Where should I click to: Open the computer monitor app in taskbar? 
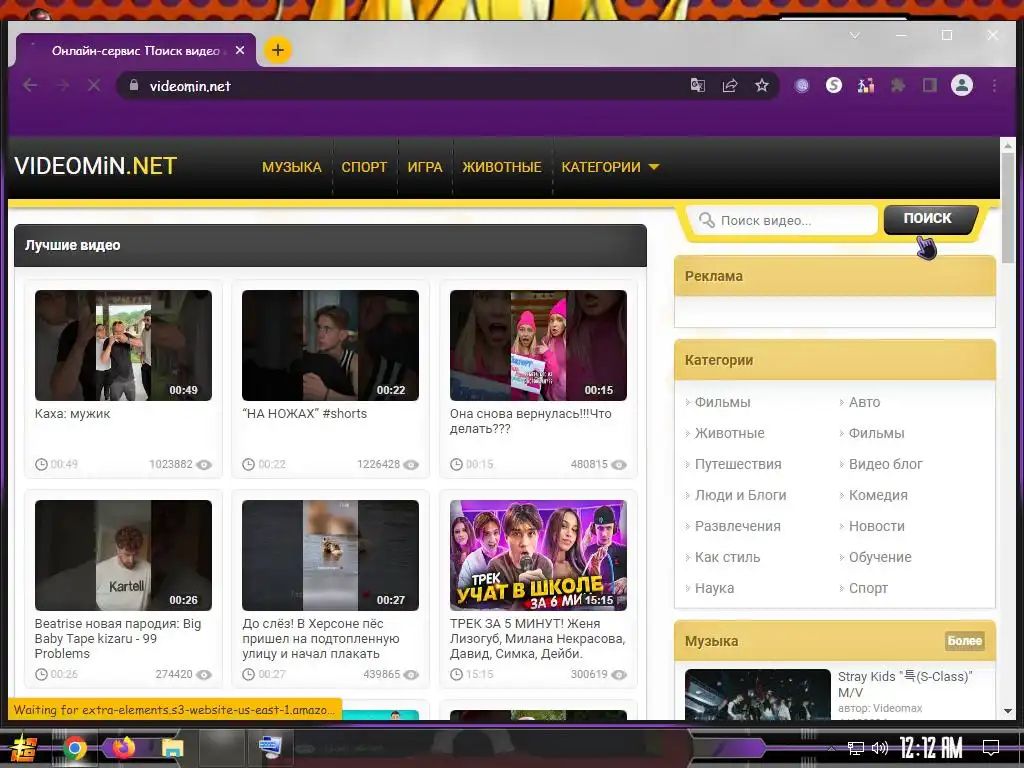[270, 747]
